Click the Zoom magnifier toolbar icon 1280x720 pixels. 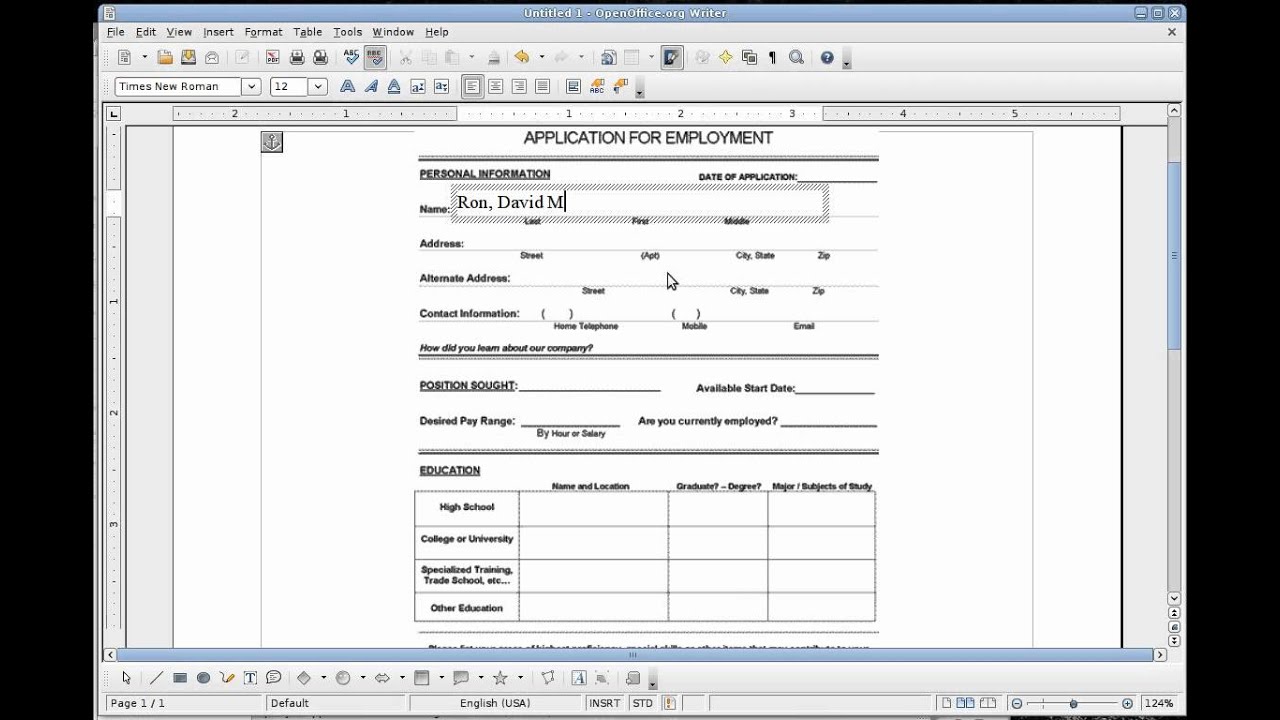tap(796, 58)
